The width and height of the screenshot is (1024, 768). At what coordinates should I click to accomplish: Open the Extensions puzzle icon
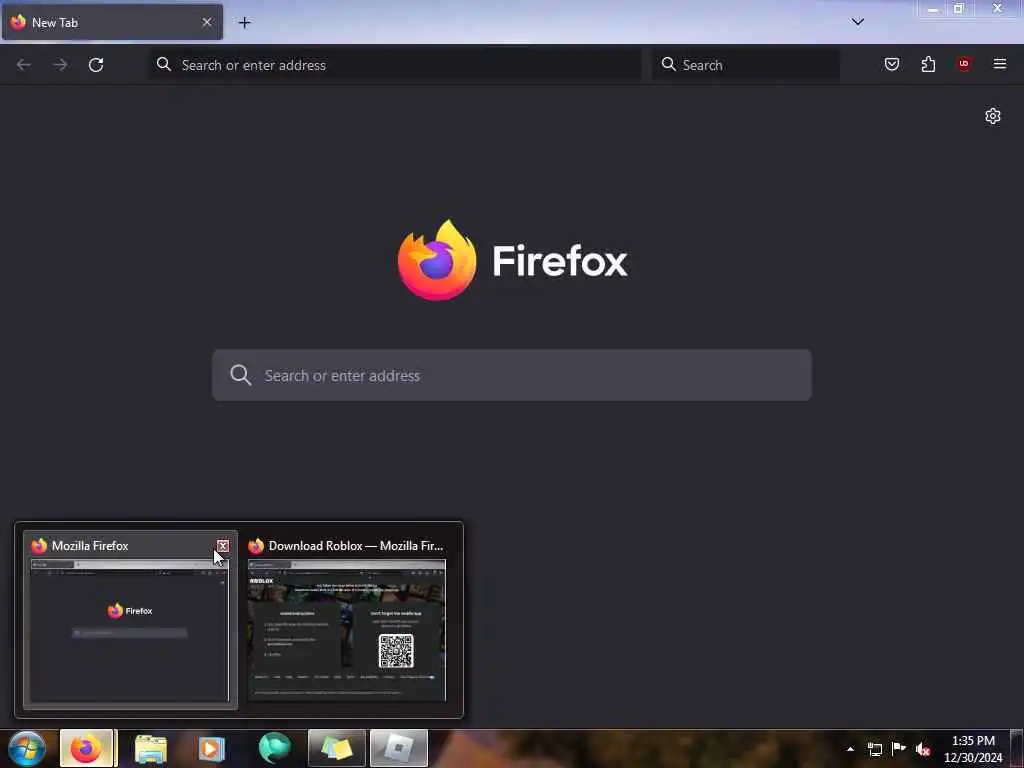928,64
